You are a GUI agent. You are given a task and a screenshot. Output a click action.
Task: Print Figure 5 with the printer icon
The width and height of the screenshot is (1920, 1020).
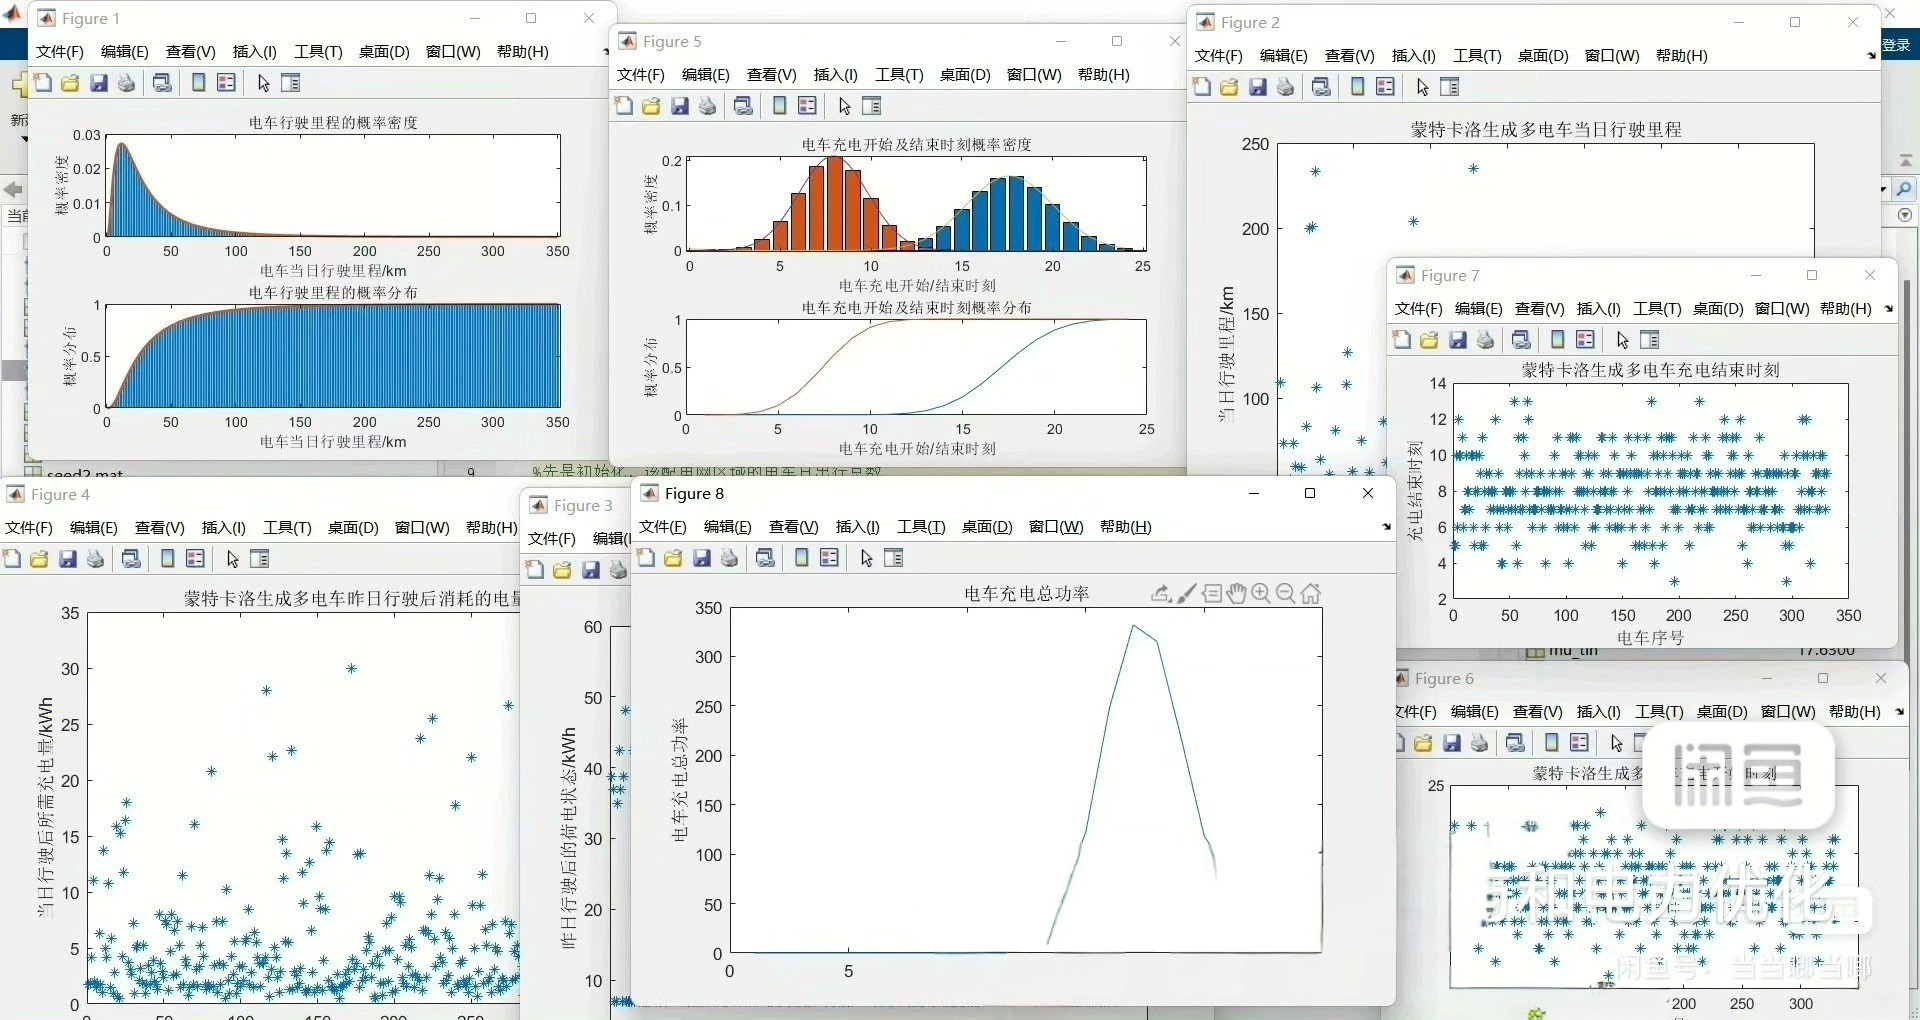[708, 106]
